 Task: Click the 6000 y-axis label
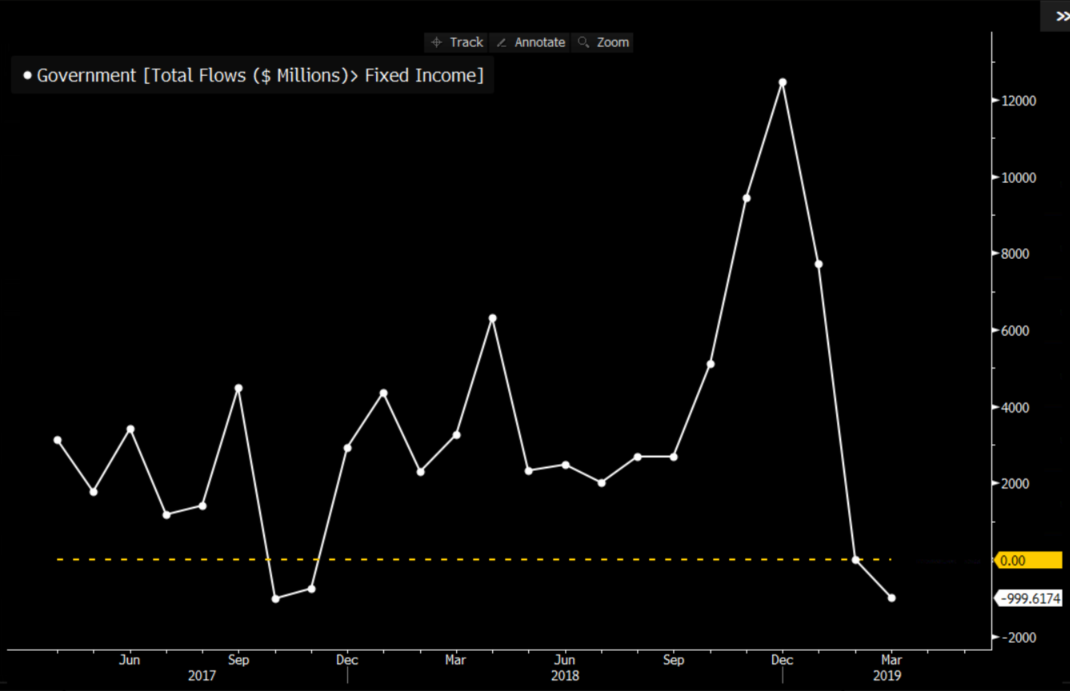[x=1017, y=331]
